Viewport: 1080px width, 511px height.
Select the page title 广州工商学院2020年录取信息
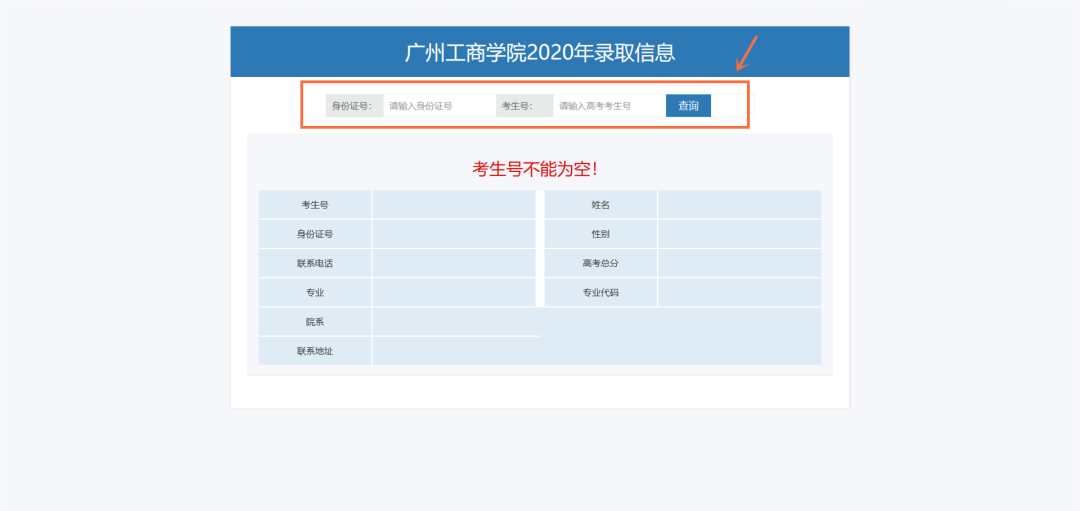[540, 52]
